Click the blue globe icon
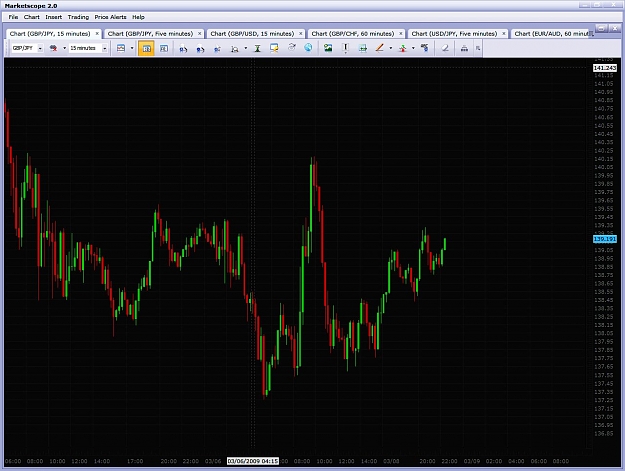The height and width of the screenshot is (471, 625). [x=308, y=48]
